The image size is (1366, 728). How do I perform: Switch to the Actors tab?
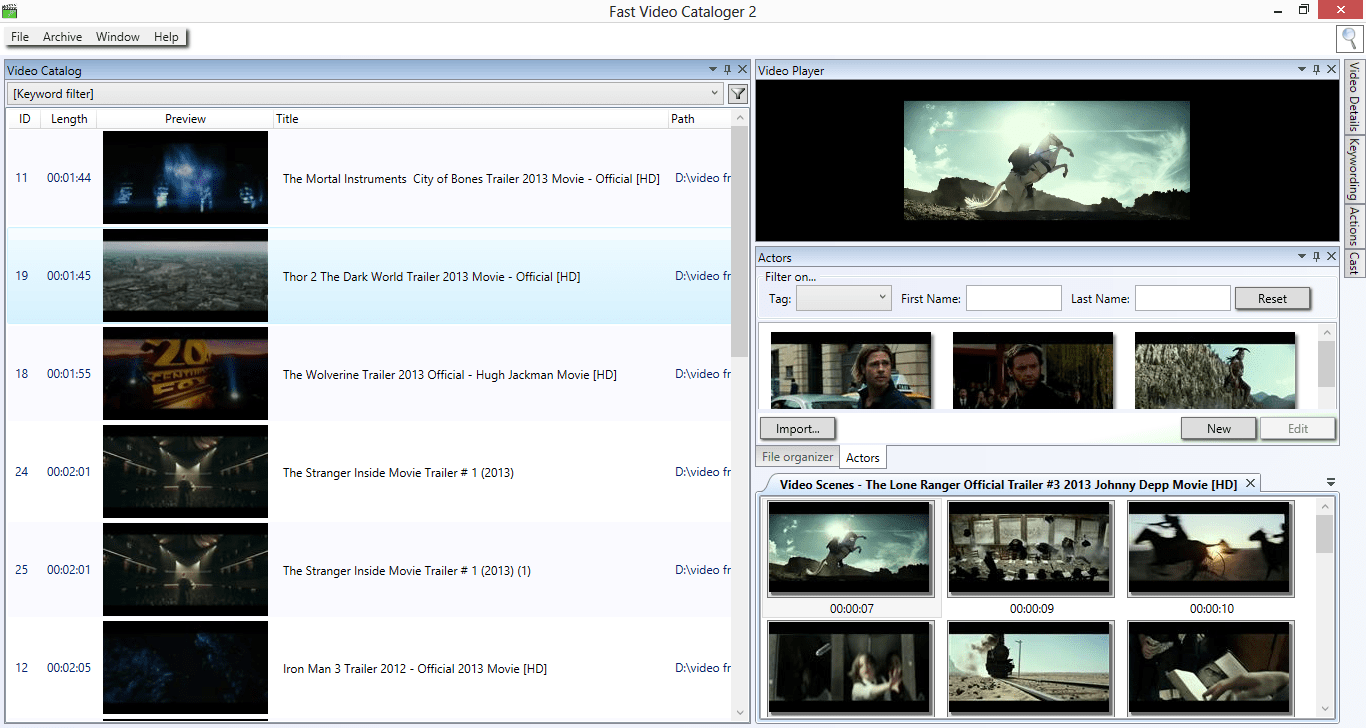tap(863, 457)
